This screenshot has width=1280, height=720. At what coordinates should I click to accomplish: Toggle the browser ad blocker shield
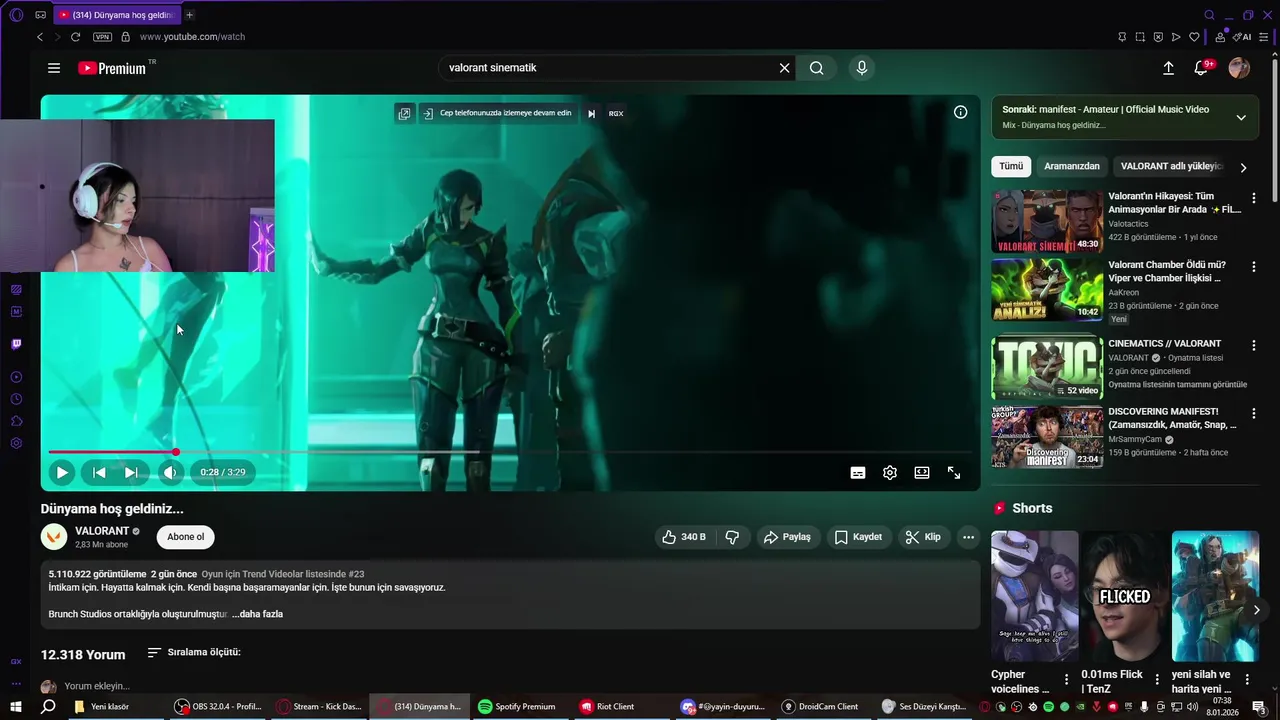pyautogui.click(x=1158, y=37)
